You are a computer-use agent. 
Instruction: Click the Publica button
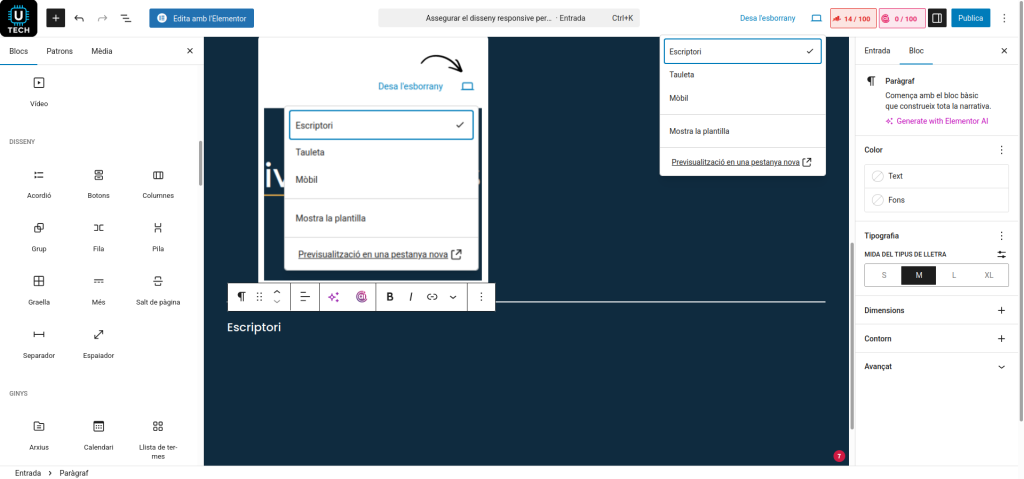970,18
